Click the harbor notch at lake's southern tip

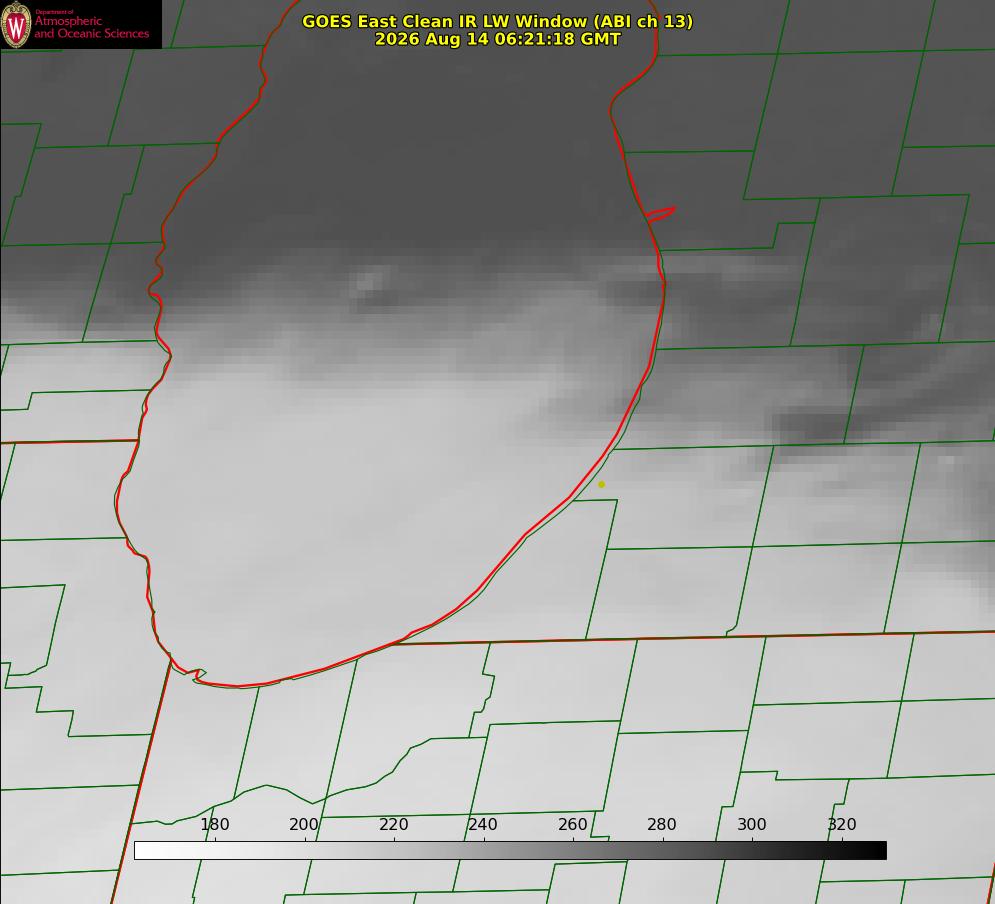coord(197,674)
